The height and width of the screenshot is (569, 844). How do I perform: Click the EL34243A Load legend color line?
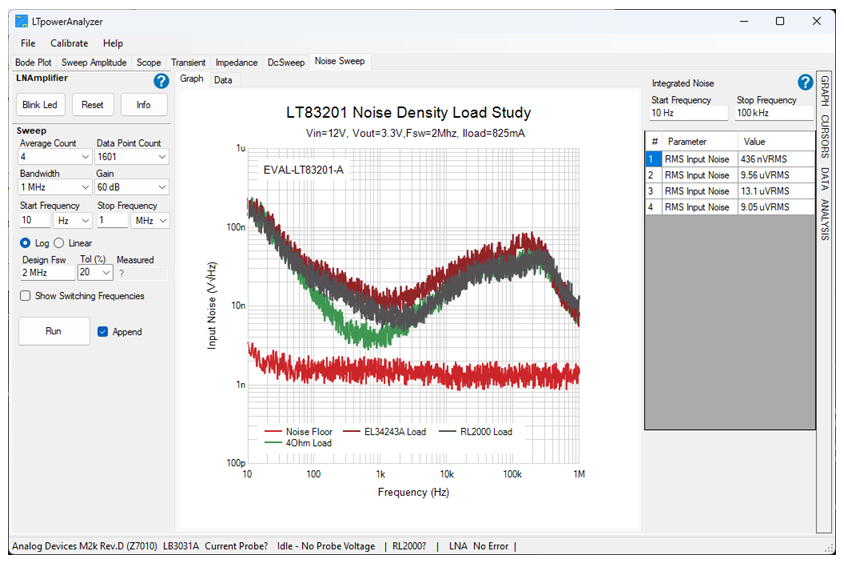pos(351,432)
